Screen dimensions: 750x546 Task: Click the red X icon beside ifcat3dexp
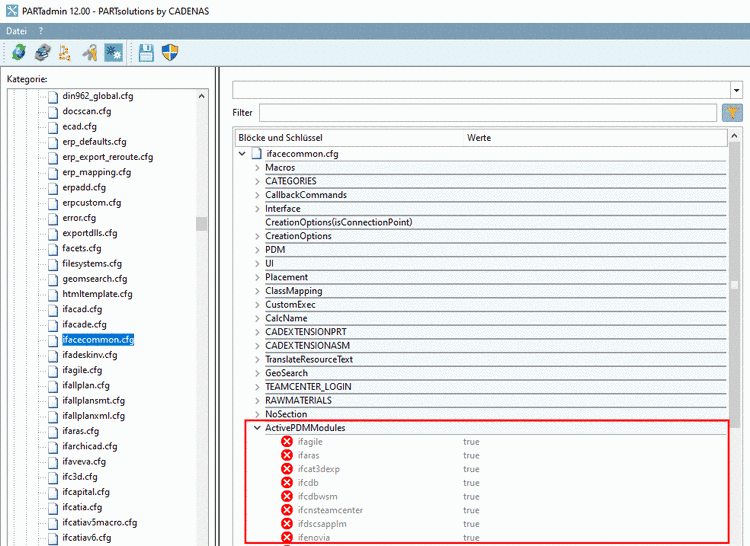[x=287, y=469]
